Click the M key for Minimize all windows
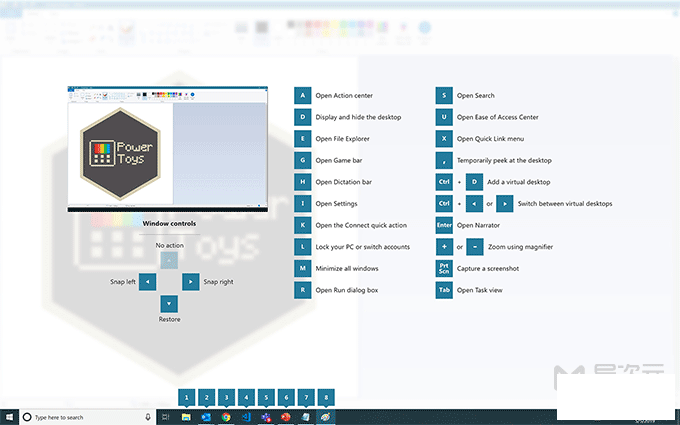Screen dimensions: 680x425 coord(302,268)
